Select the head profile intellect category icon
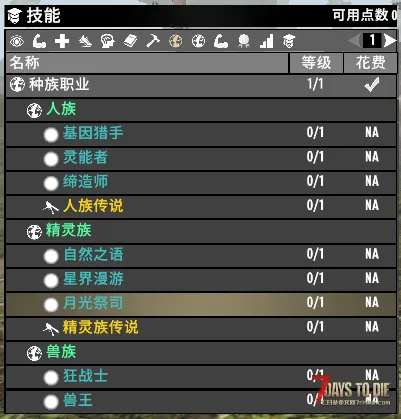The height and width of the screenshot is (419, 401). (107, 42)
